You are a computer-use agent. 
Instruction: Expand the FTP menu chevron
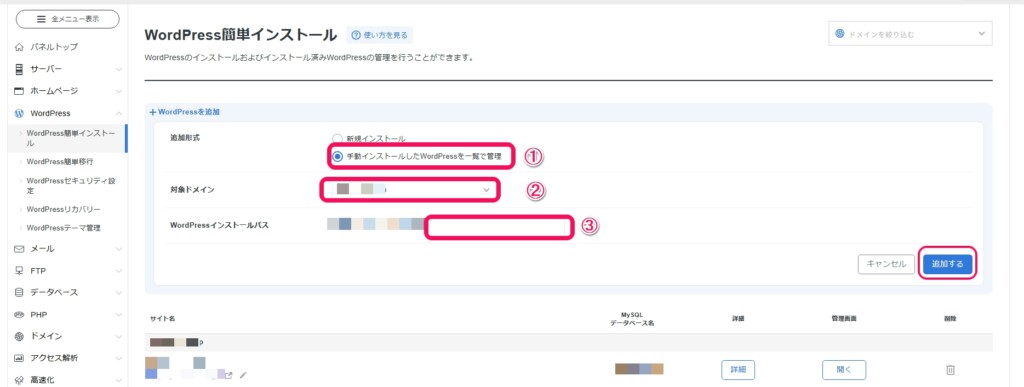118,271
